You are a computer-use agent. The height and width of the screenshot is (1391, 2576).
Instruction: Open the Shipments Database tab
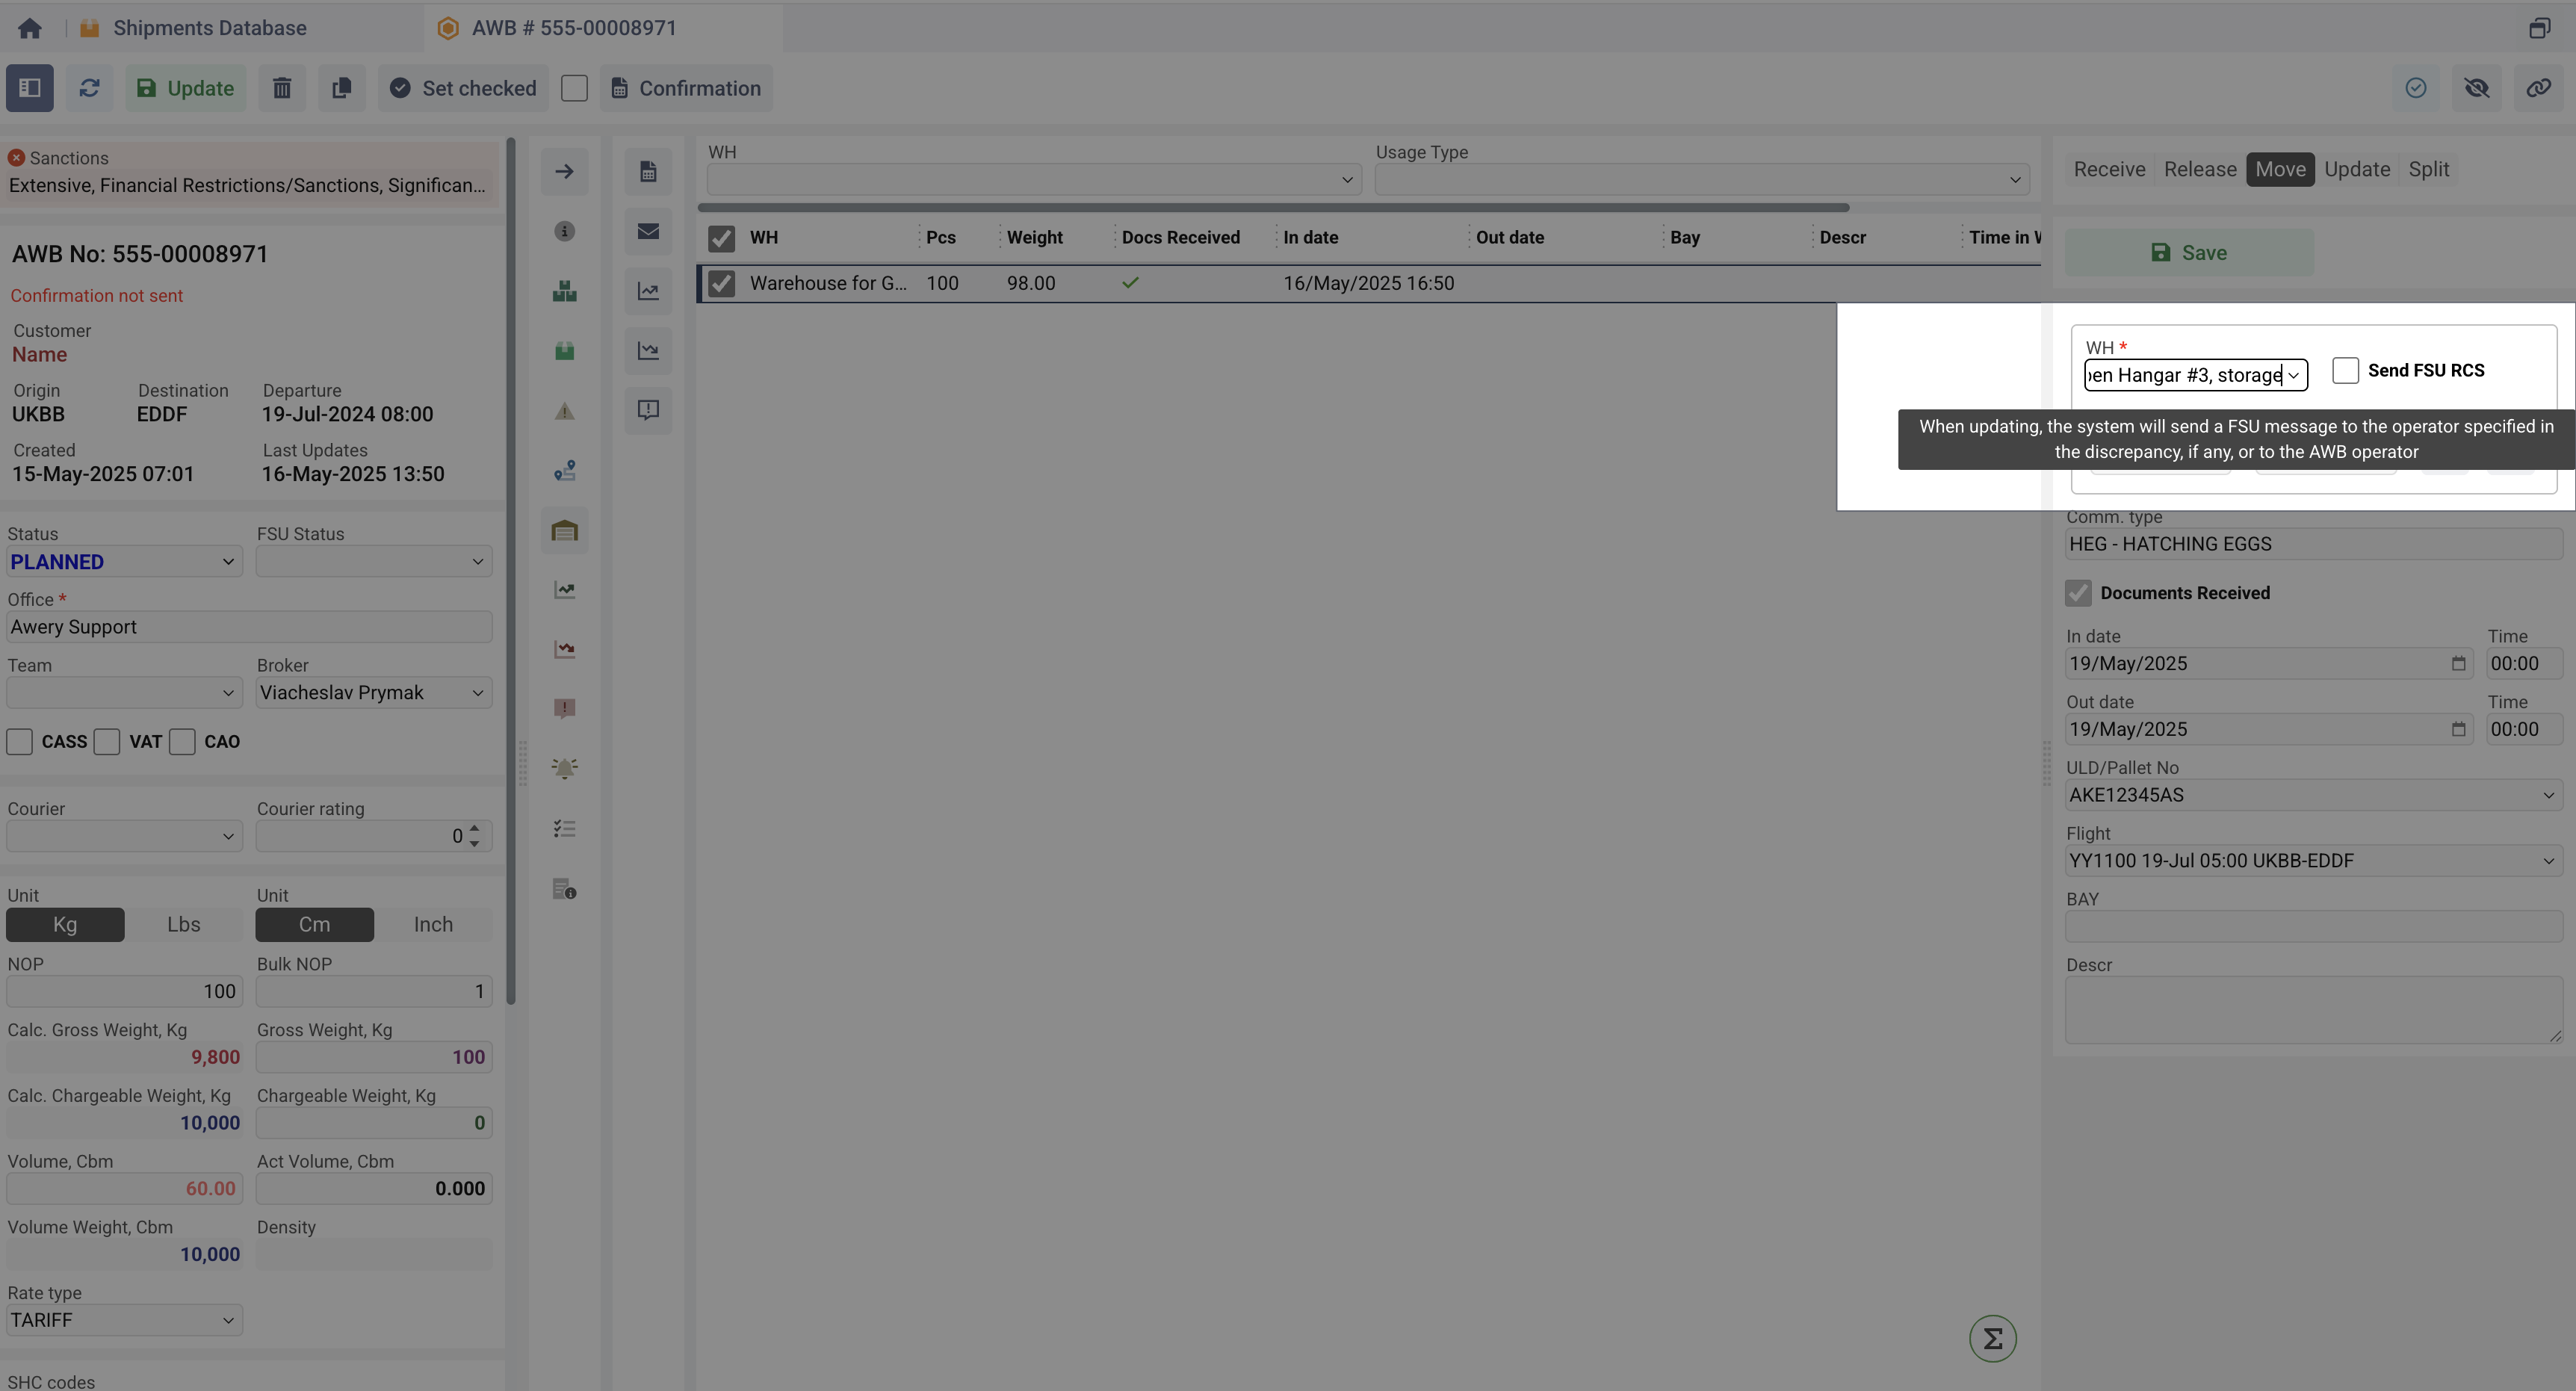click(209, 28)
